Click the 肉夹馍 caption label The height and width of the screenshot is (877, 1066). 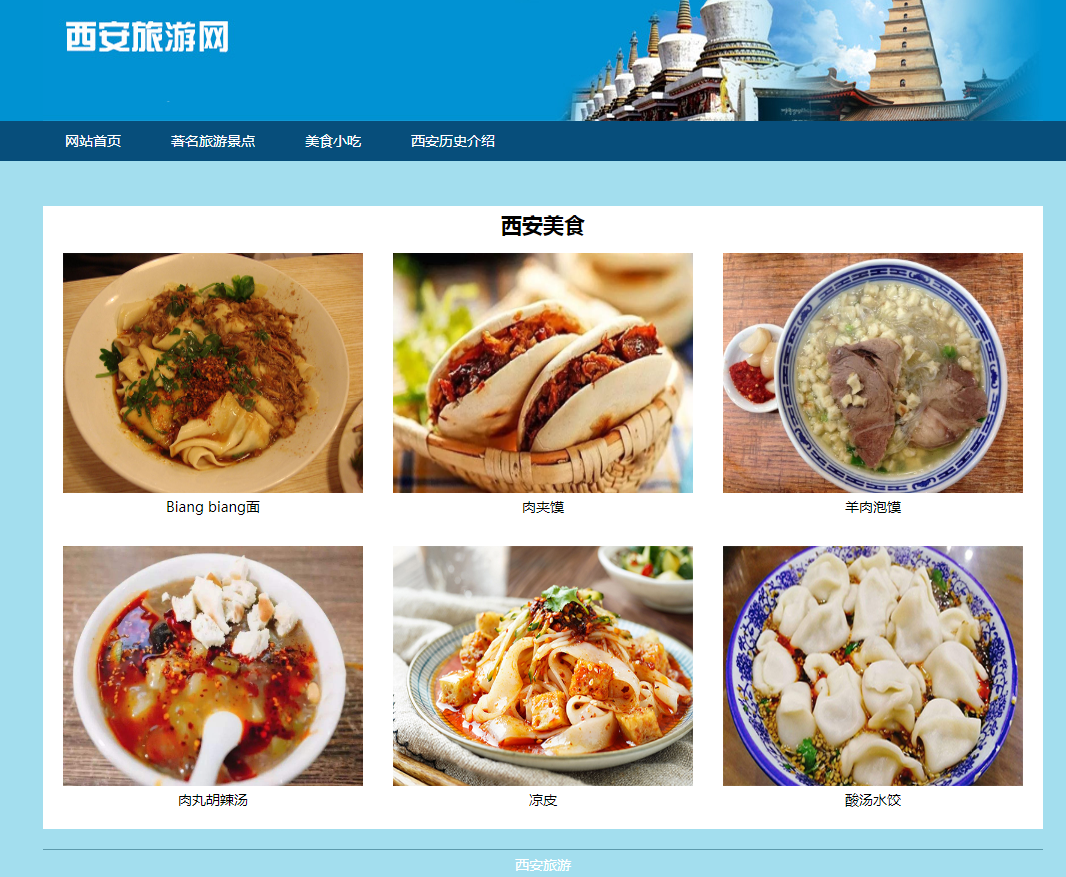(543, 507)
